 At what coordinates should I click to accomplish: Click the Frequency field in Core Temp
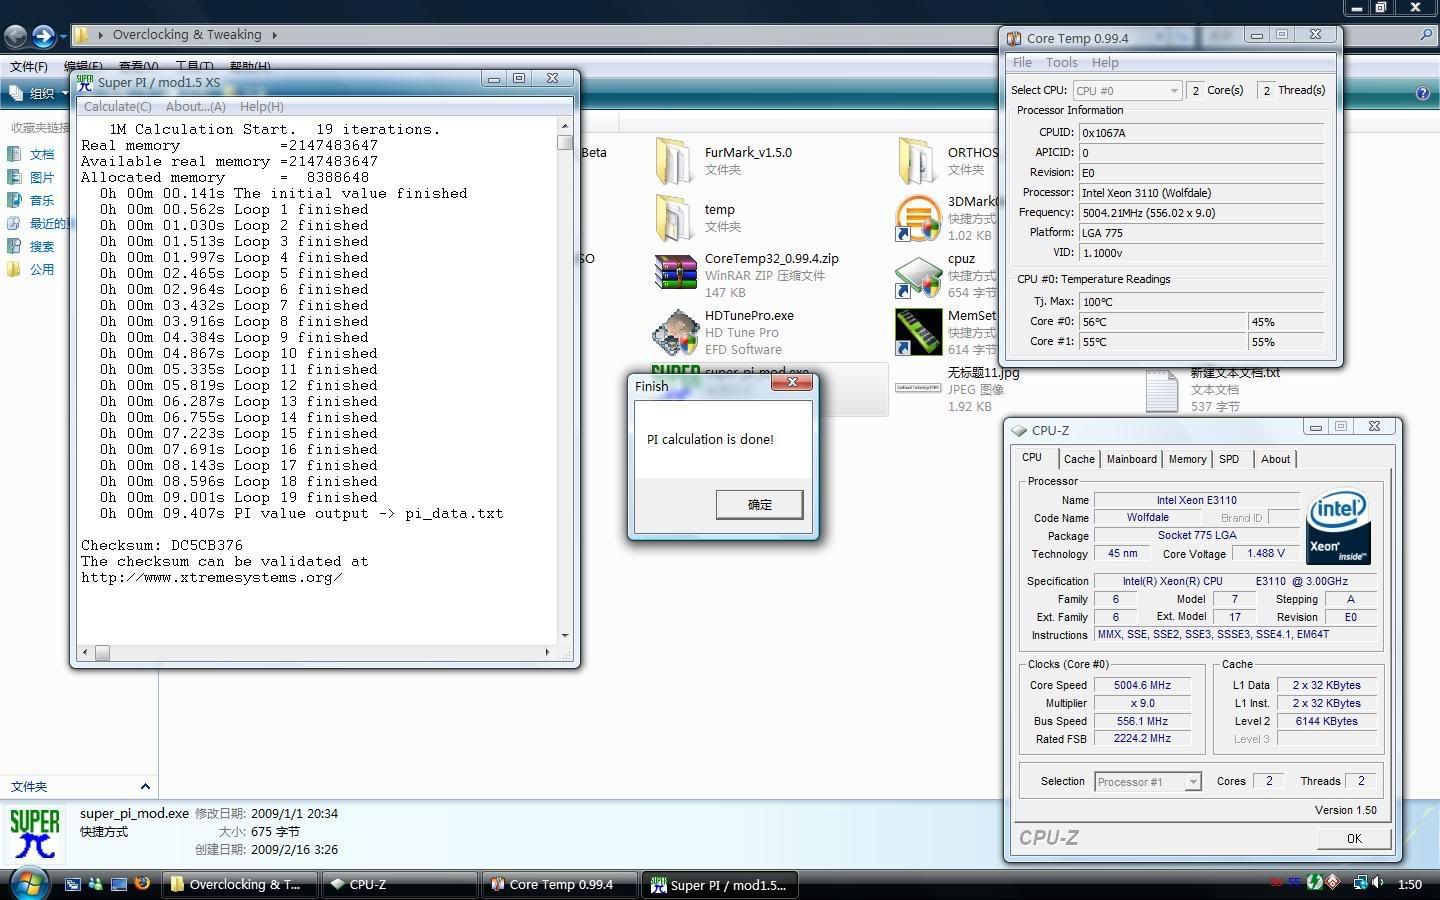pos(1201,212)
